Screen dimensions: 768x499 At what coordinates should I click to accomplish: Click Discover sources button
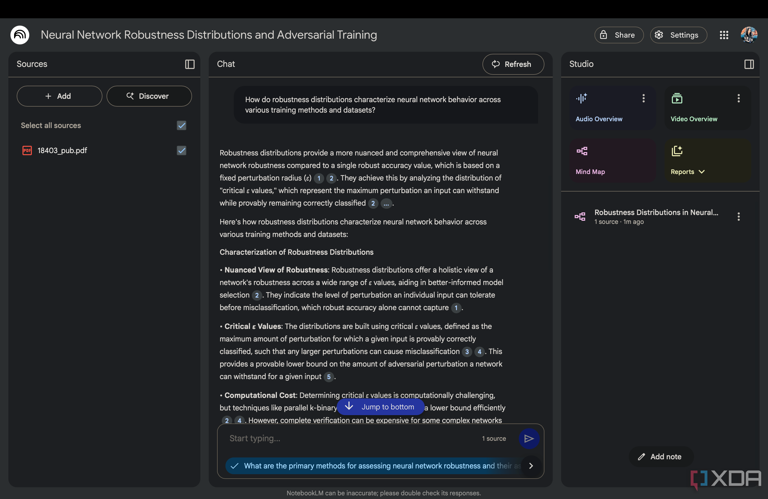click(x=149, y=96)
